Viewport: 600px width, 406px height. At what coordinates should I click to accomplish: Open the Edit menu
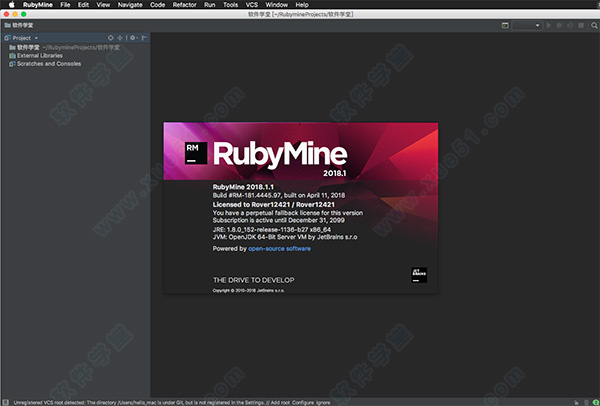tap(83, 5)
